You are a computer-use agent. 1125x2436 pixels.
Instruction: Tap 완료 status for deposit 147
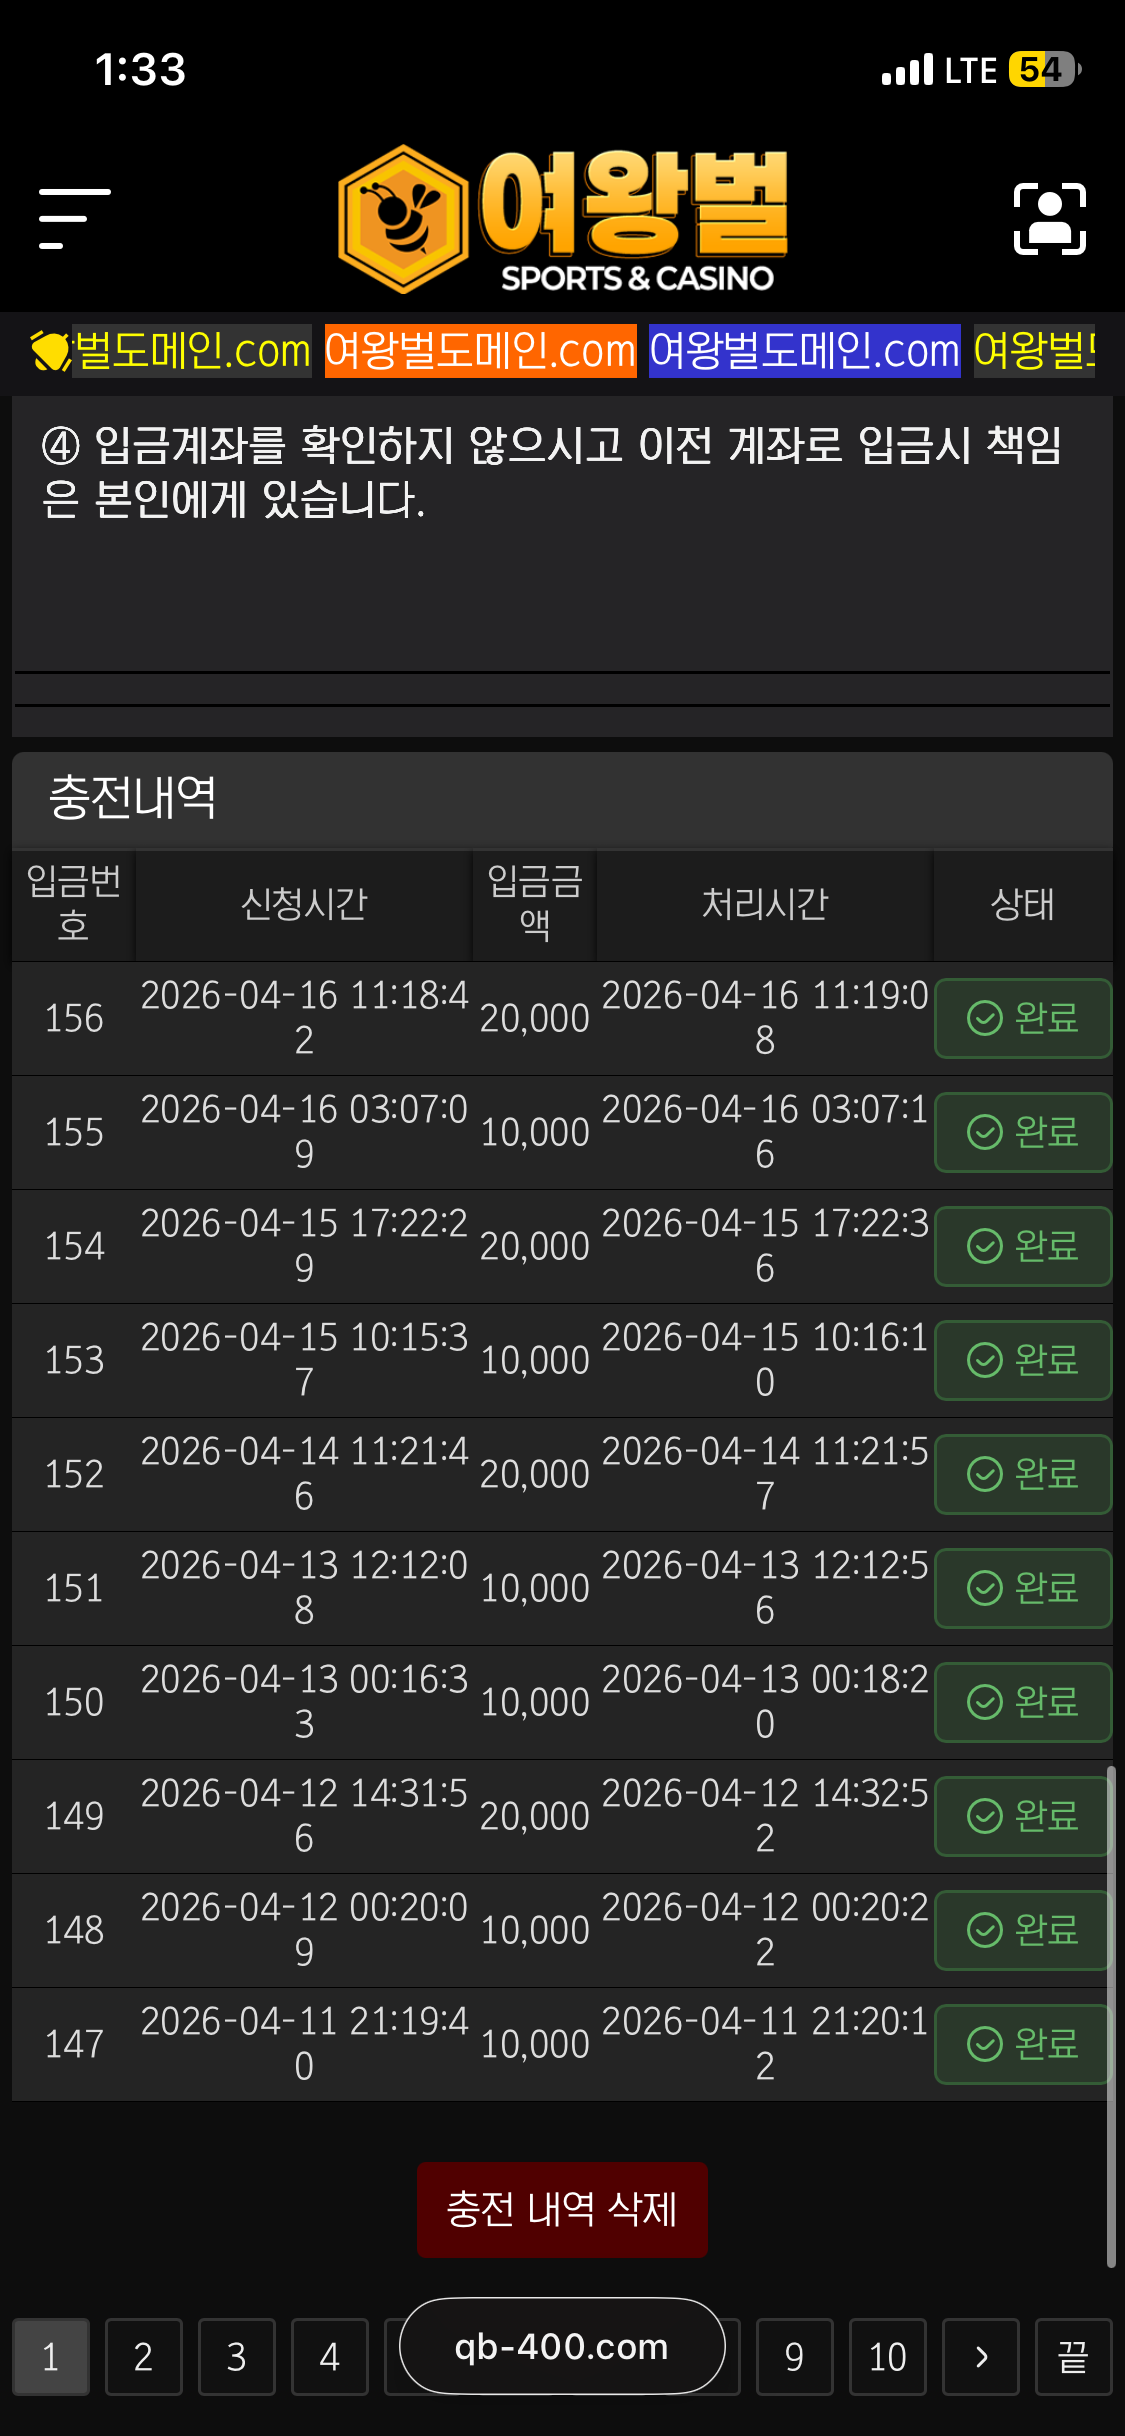click(1023, 2044)
